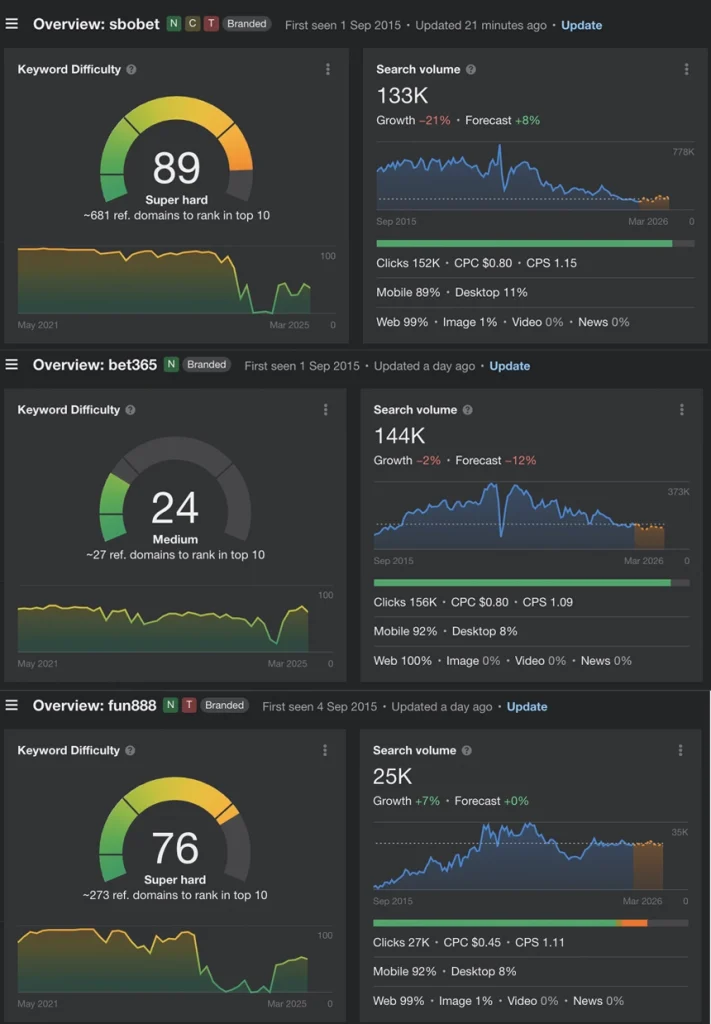Click help icon next to fun888 Search volume
Viewport: 711px width, 1024px height.
pyautogui.click(x=467, y=750)
